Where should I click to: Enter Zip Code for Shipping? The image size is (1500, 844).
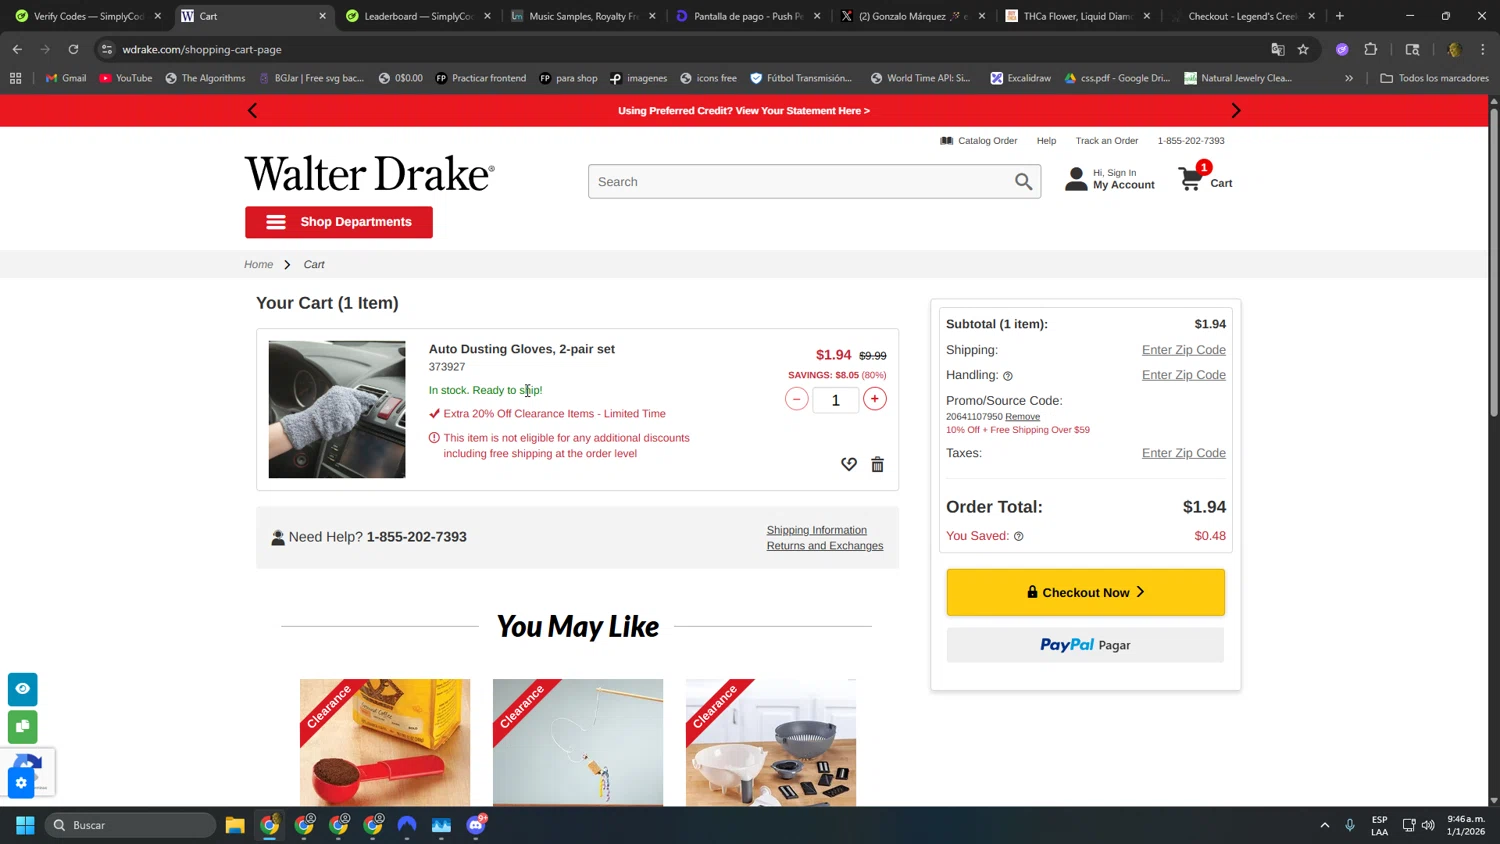tap(1183, 350)
